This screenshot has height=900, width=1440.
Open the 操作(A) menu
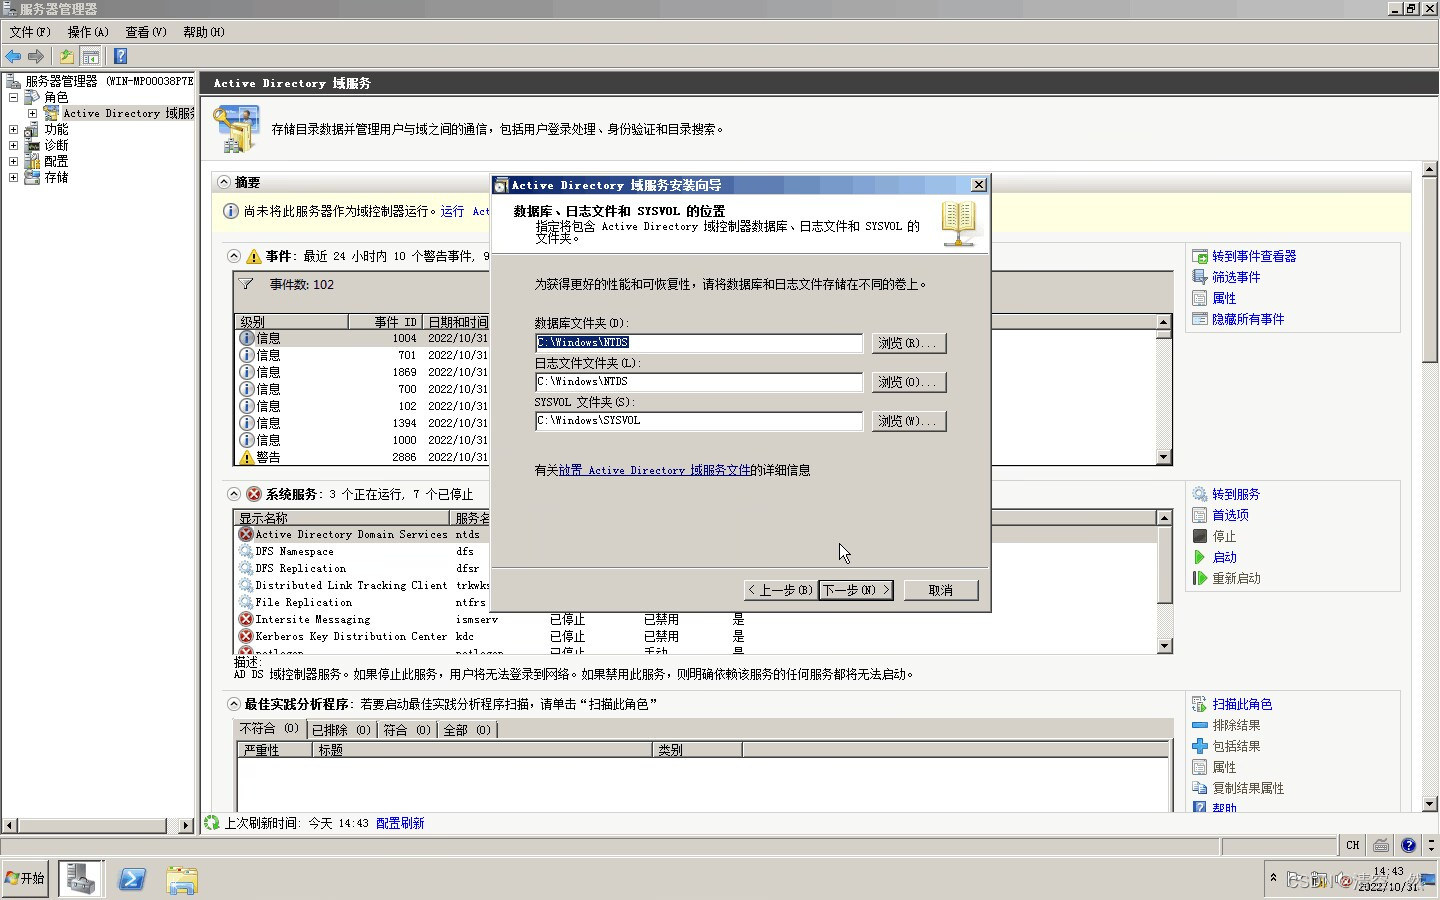click(x=88, y=32)
